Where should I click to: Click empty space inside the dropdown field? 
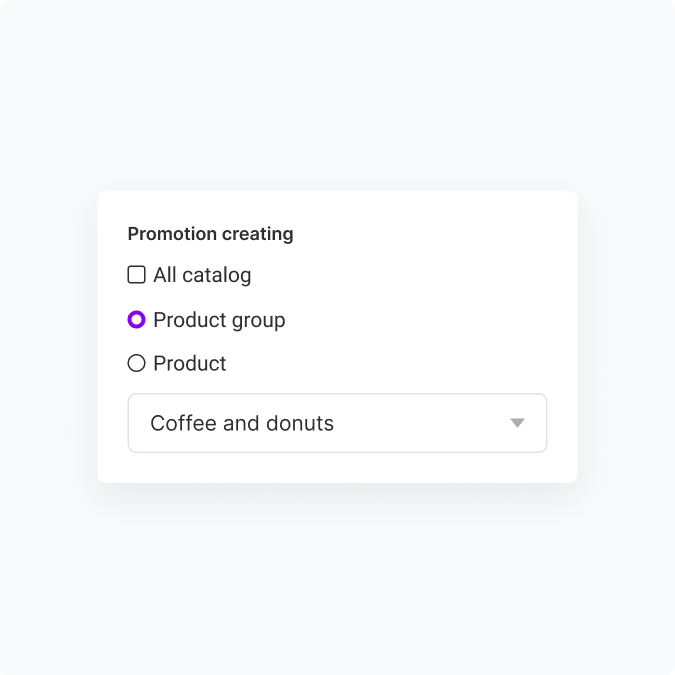tap(420, 423)
